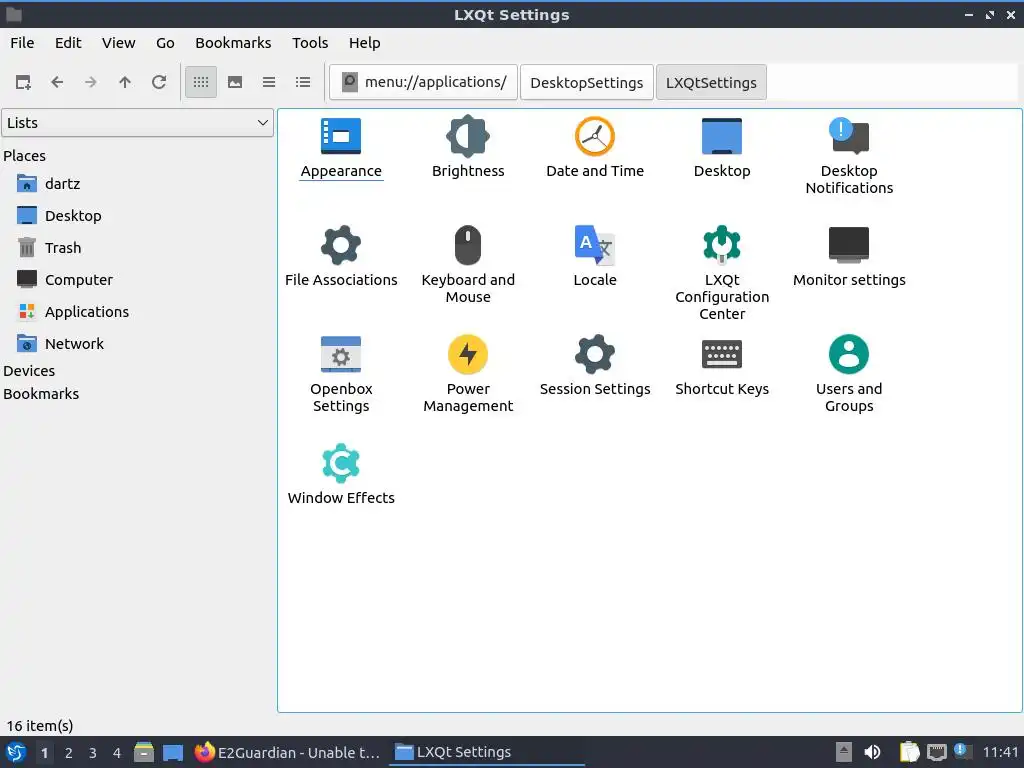Open Window Effects settings
1024x768 pixels.
click(340, 463)
